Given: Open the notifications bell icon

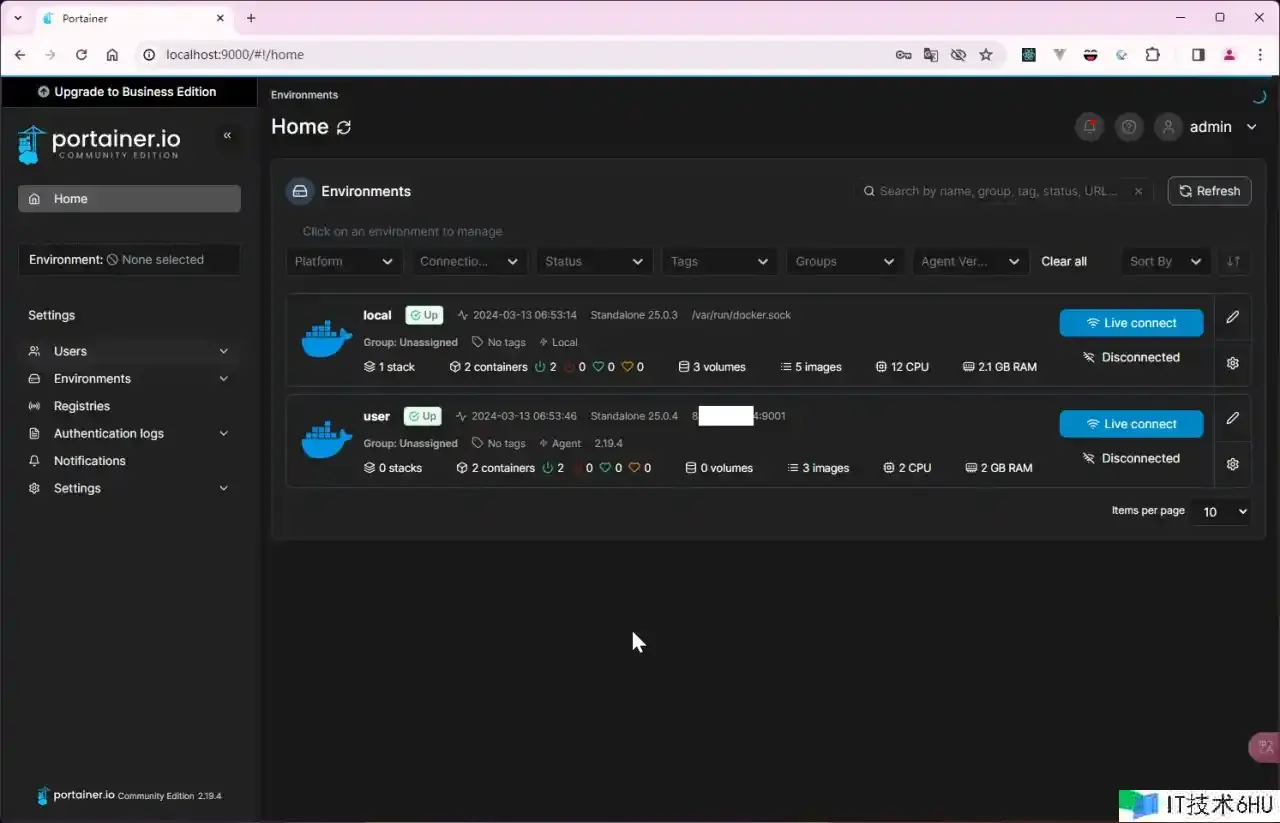Looking at the screenshot, I should click(x=1089, y=127).
